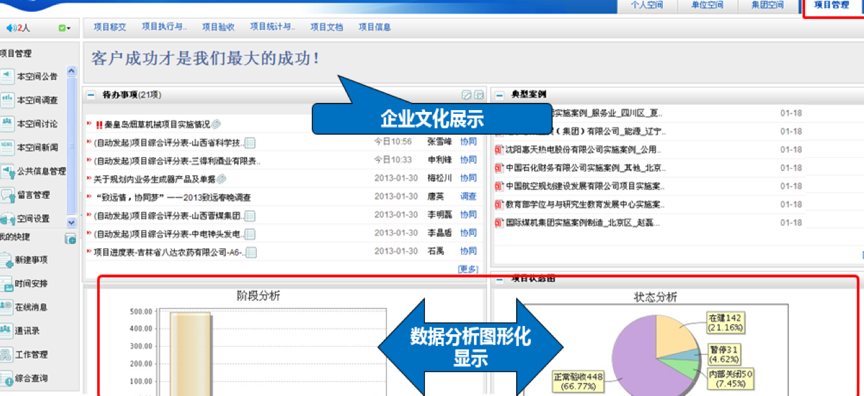Click the edit icon in 待办事项 header
Screen dimensions: 864x396
click(x=466, y=95)
